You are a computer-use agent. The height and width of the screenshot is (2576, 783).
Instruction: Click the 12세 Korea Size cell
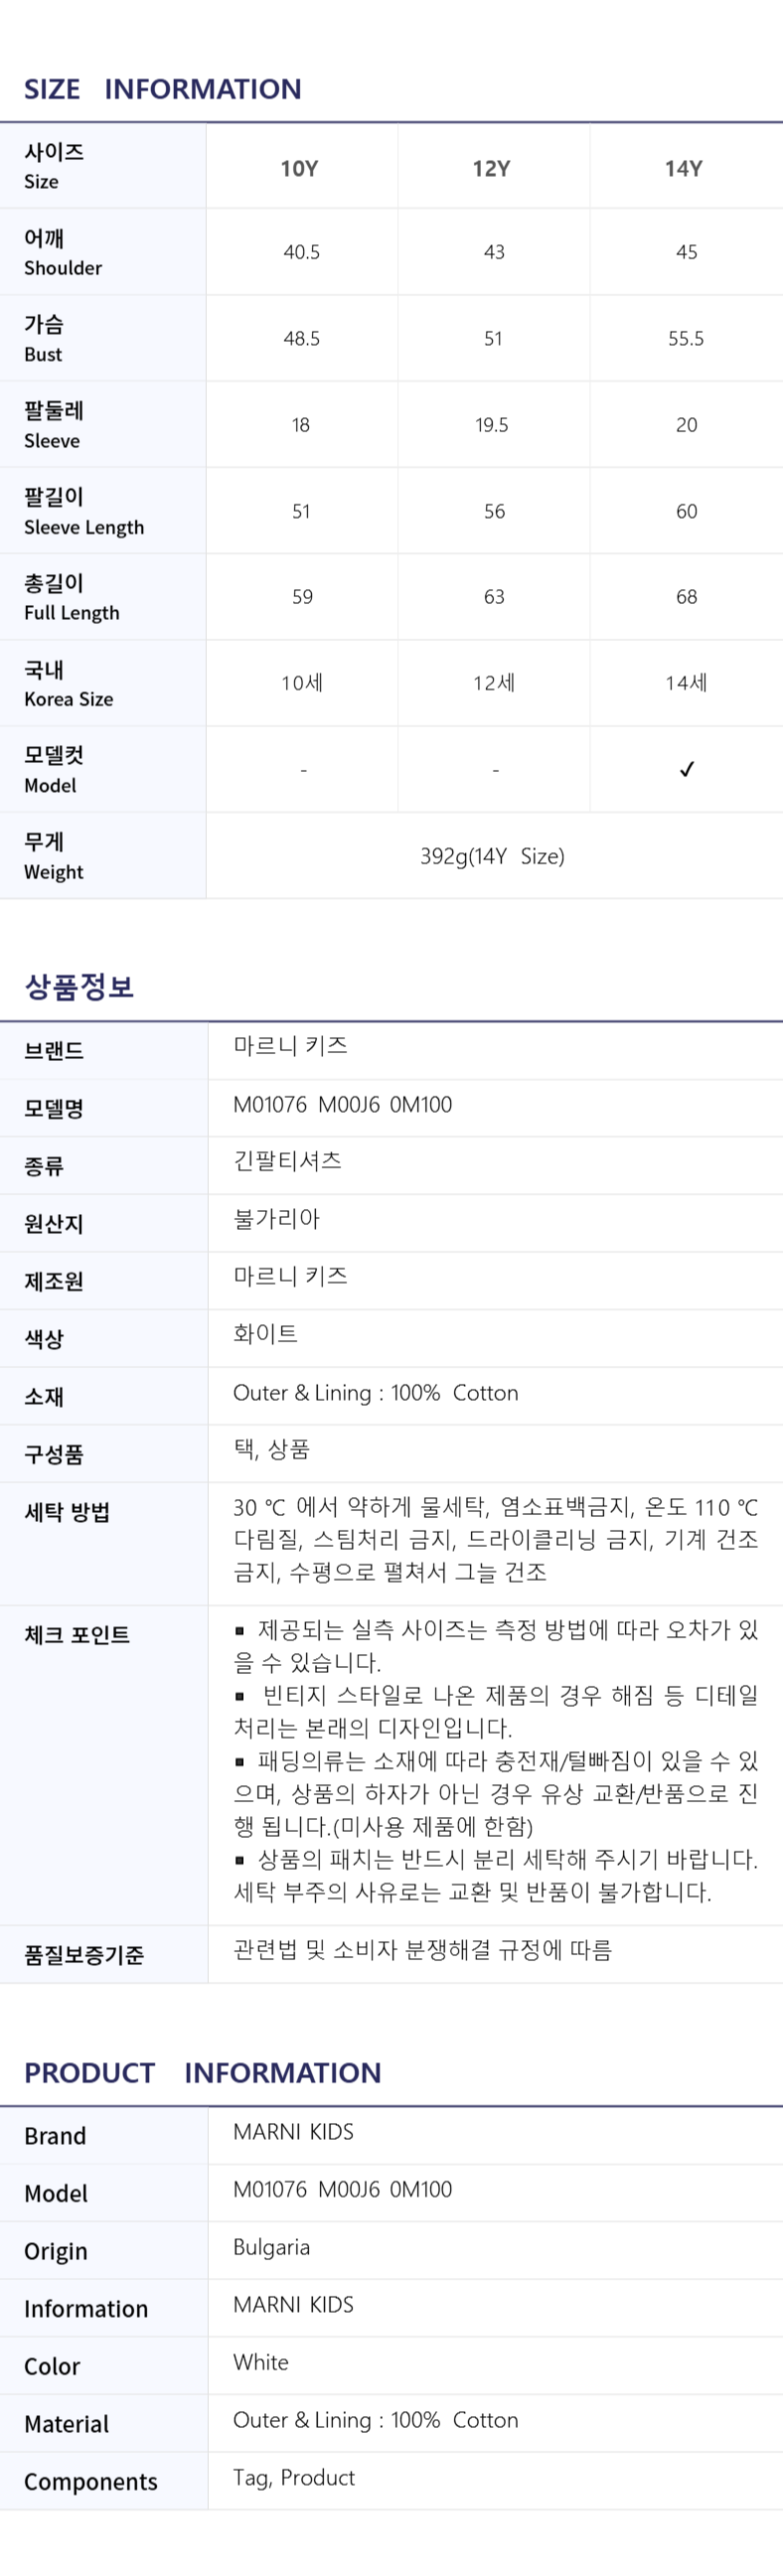(494, 683)
